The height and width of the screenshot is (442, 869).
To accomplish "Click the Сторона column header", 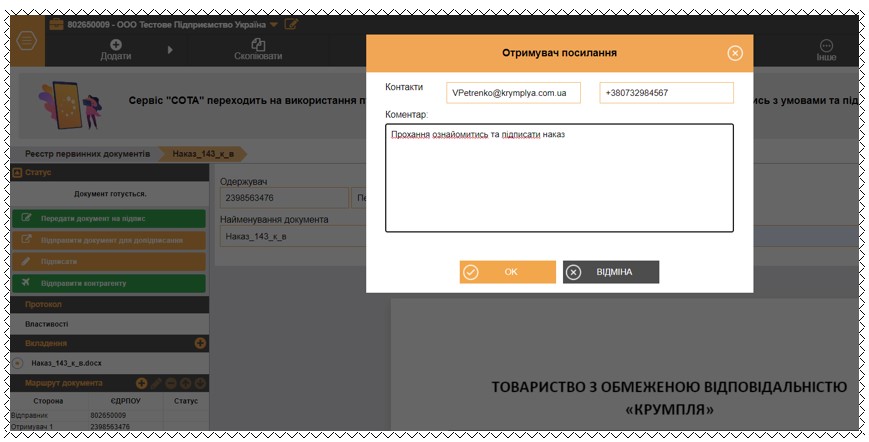I will tap(48, 401).
